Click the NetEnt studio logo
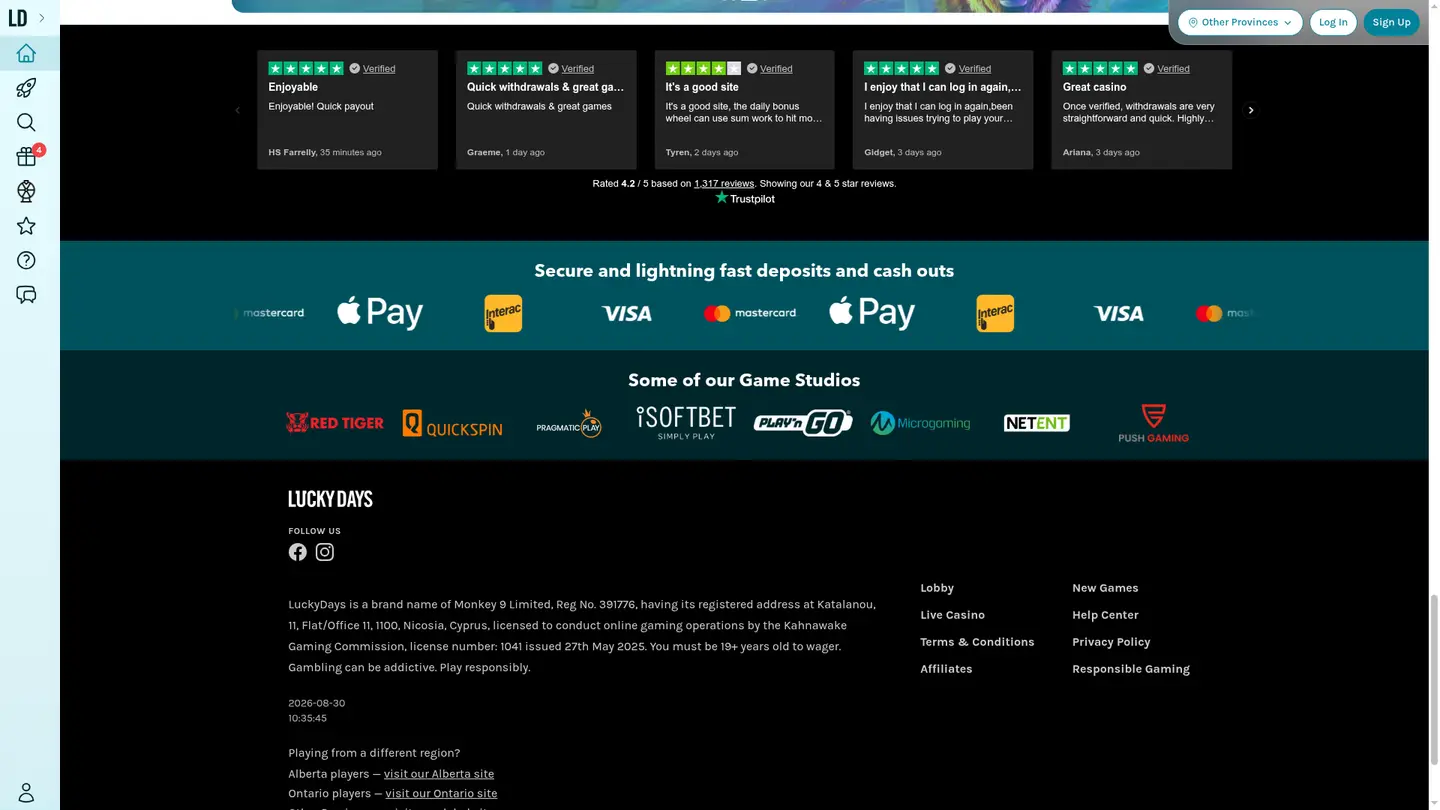Screen dimensions: 1440x810 click(1037, 423)
